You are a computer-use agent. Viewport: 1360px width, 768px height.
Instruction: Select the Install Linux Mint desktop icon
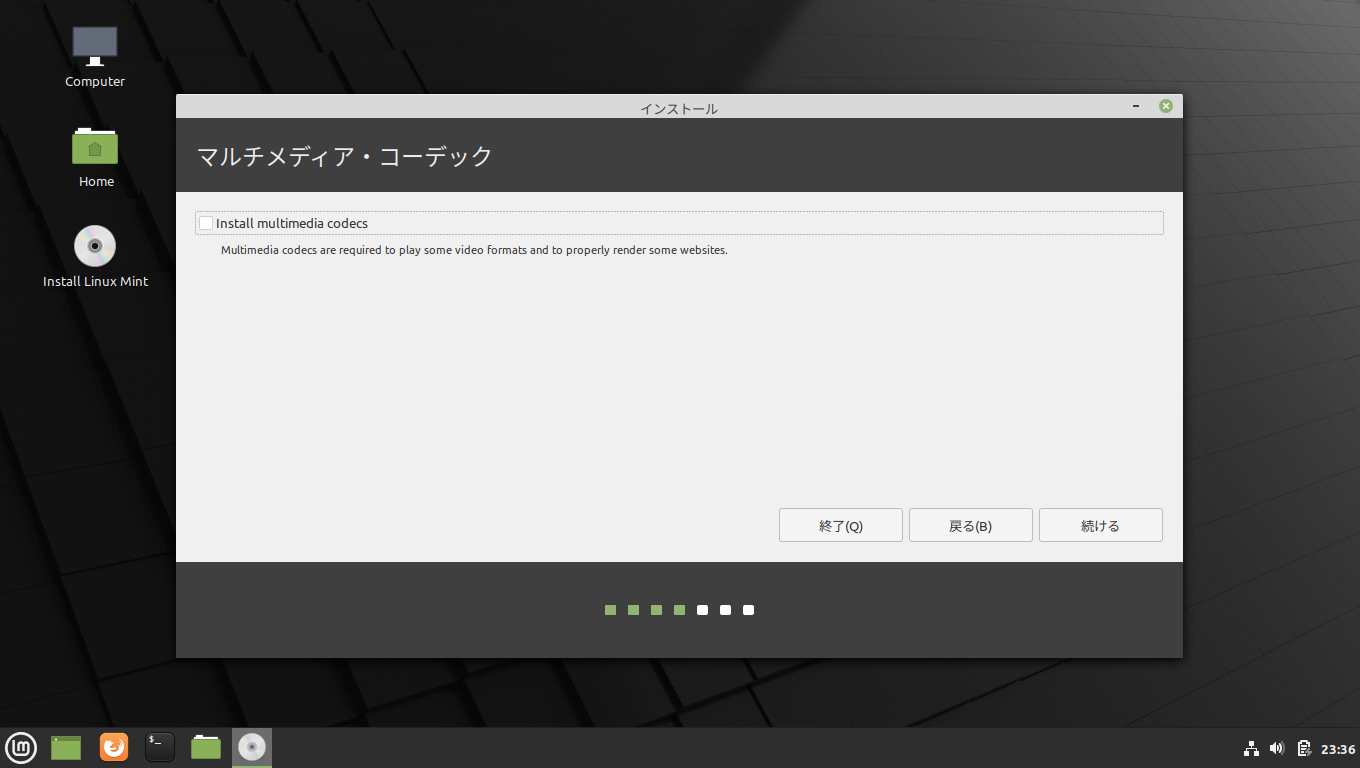click(95, 257)
